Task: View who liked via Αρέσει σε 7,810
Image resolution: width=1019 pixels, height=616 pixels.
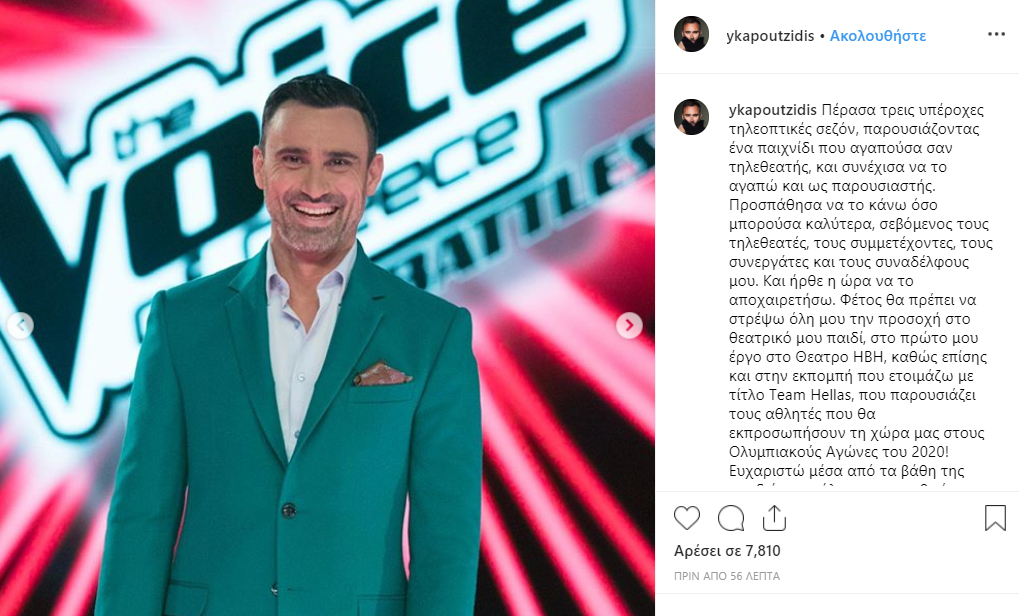Action: [x=727, y=551]
